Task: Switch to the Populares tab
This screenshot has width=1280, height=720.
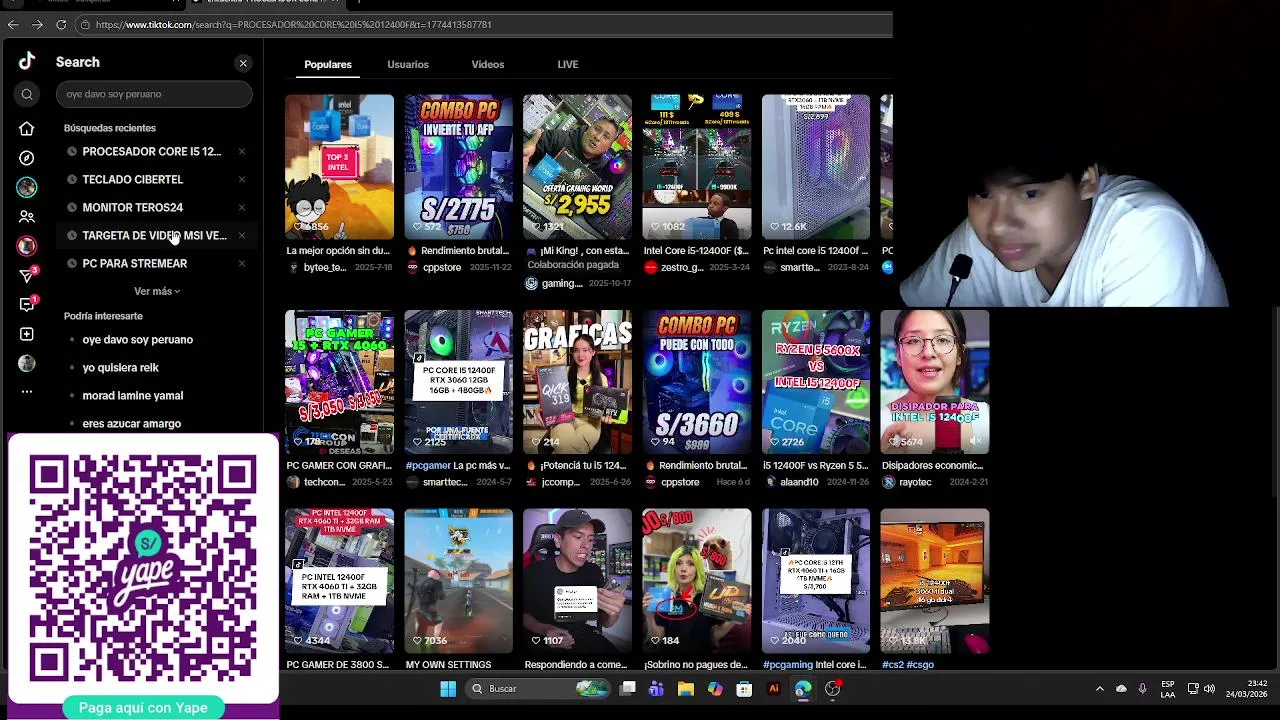Action: [x=328, y=64]
